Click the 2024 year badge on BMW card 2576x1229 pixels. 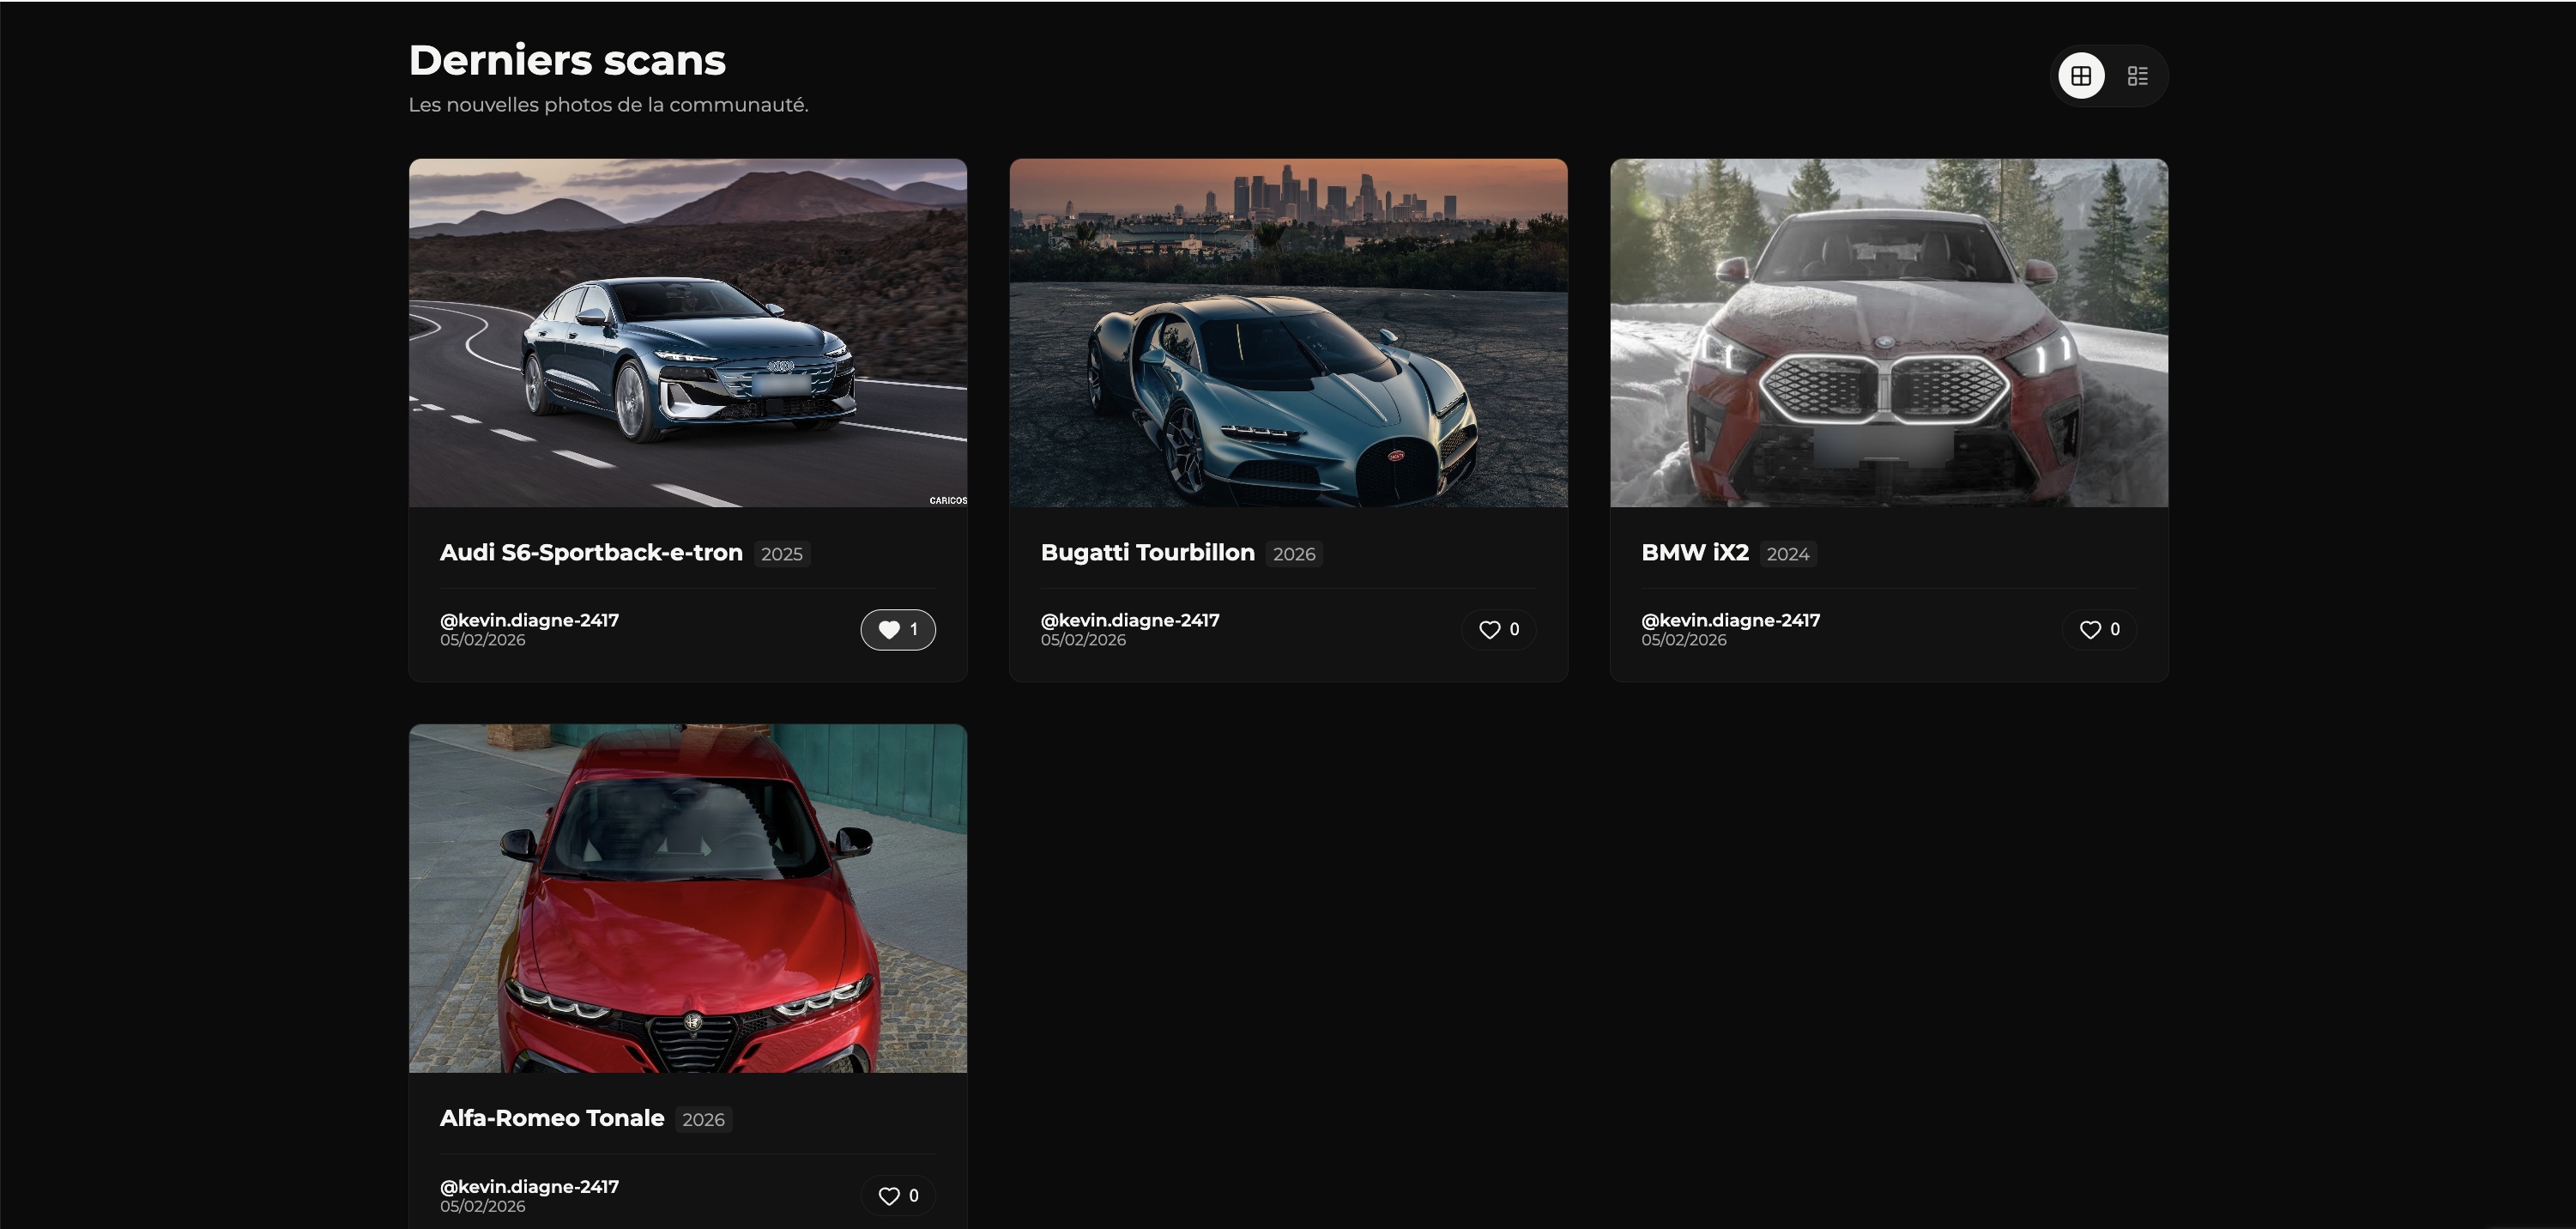point(1788,554)
